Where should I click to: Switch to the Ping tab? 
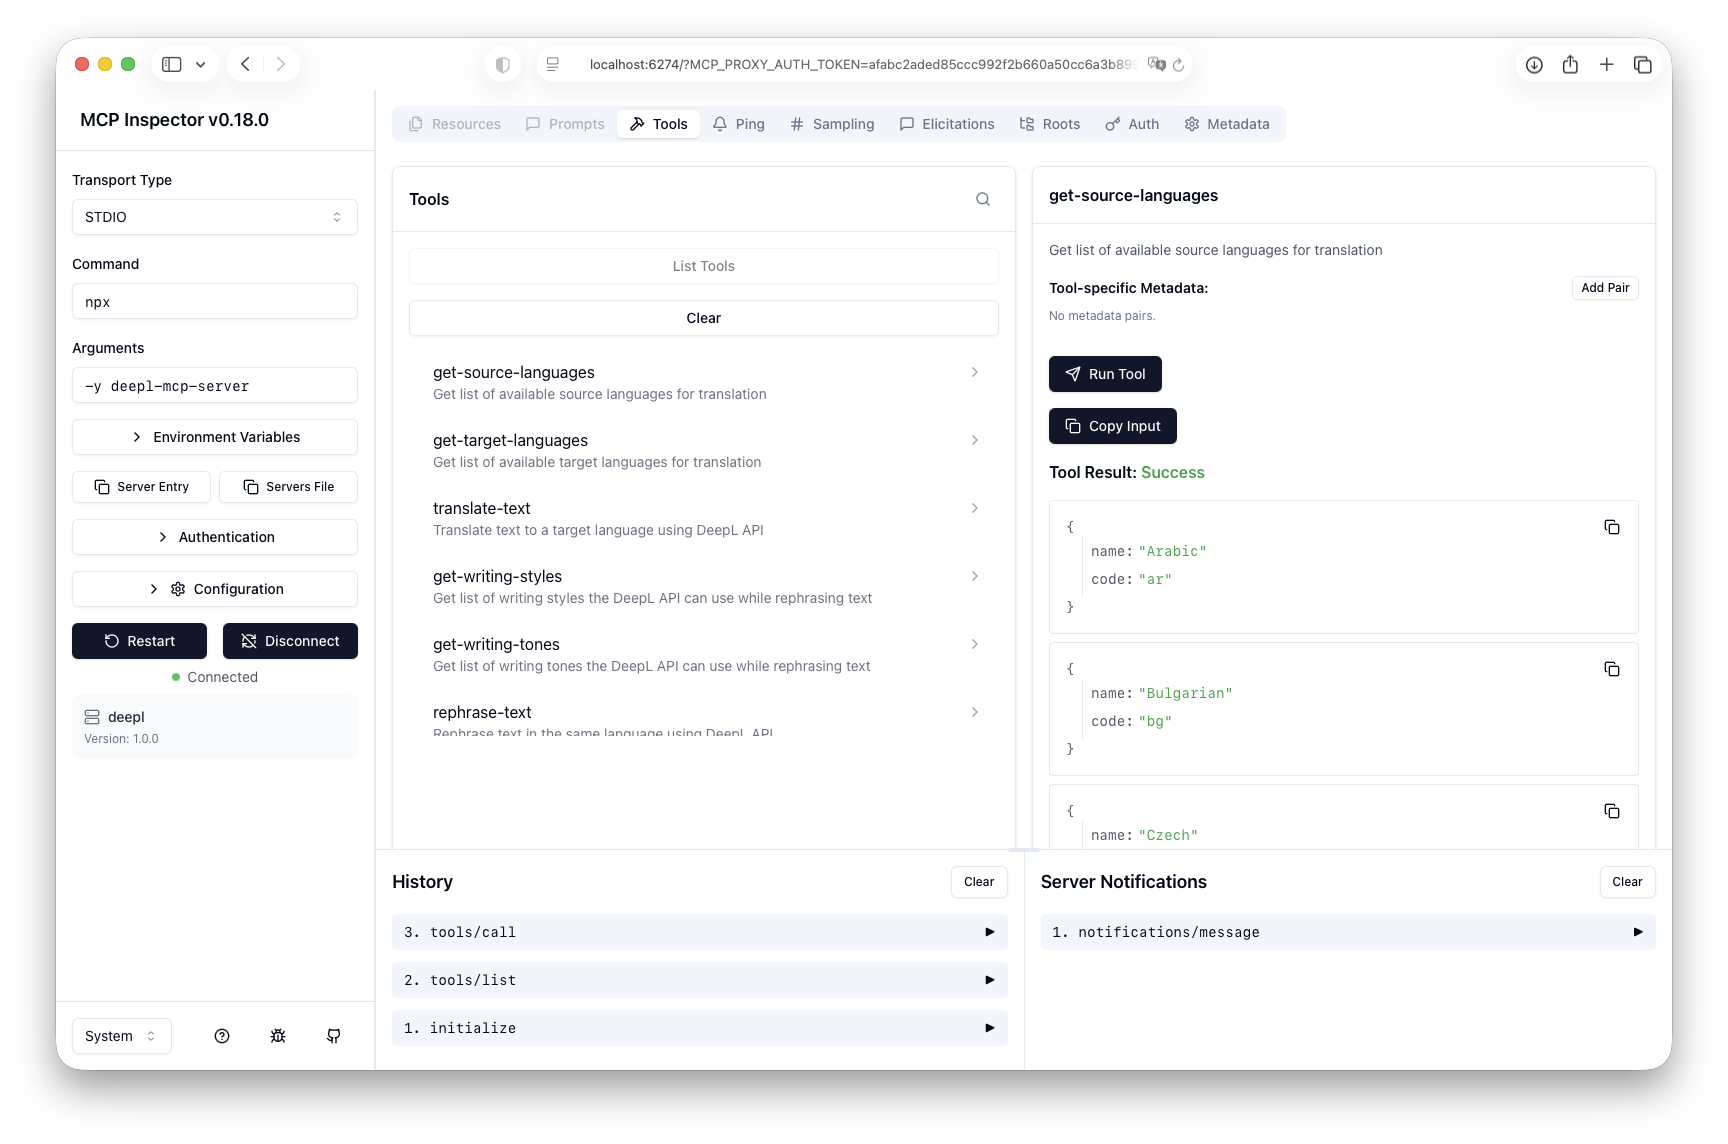739,124
